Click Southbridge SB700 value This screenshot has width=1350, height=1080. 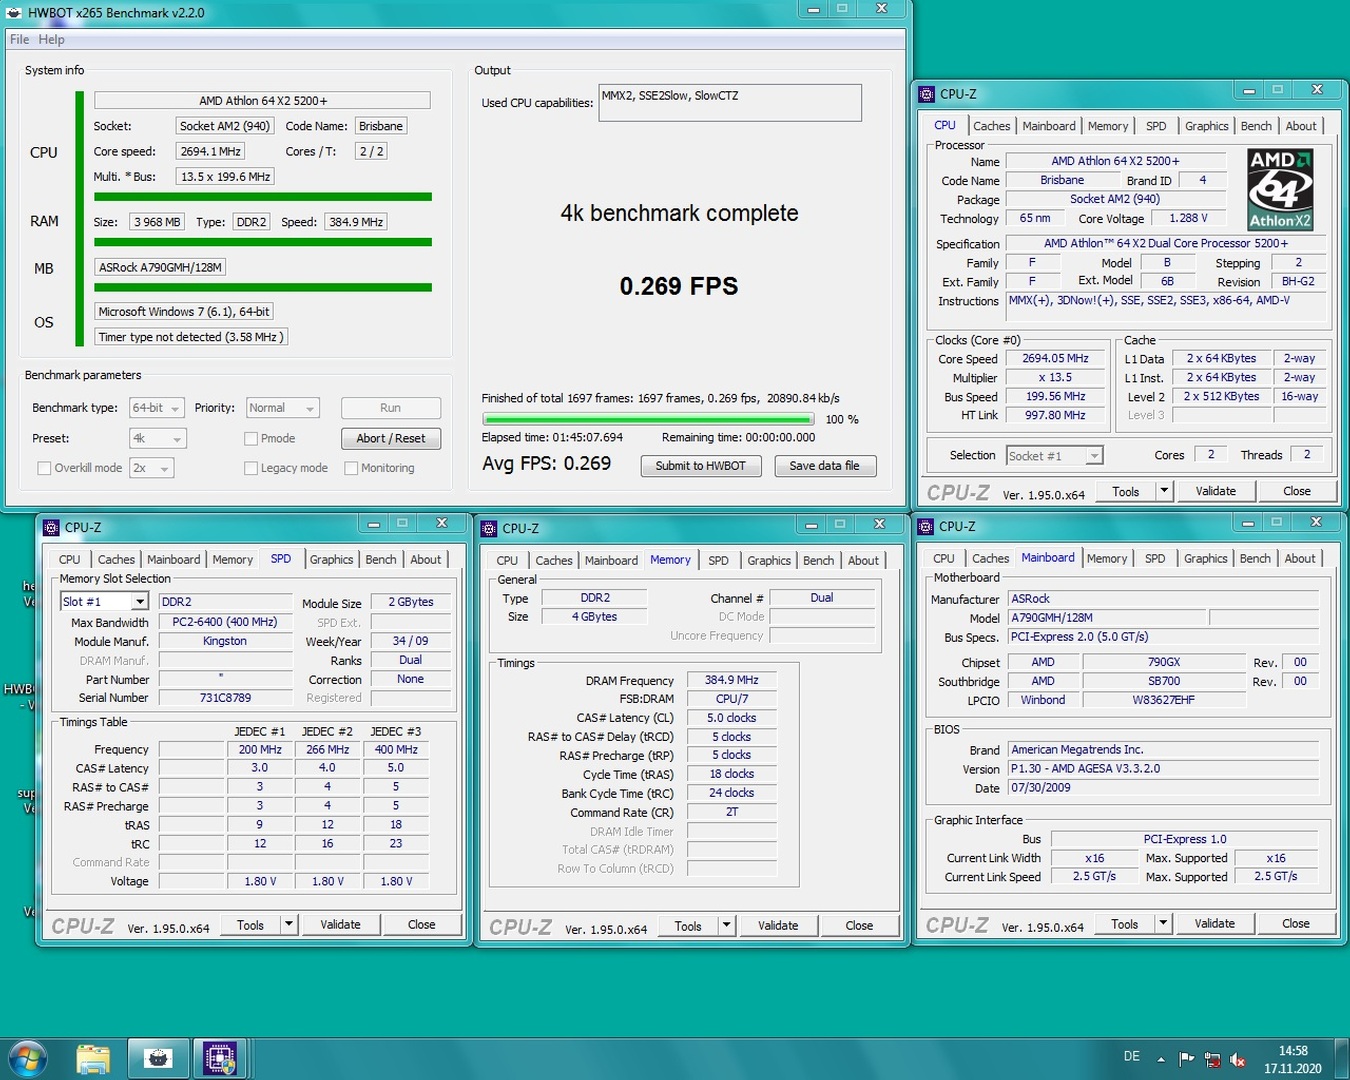click(x=1164, y=681)
